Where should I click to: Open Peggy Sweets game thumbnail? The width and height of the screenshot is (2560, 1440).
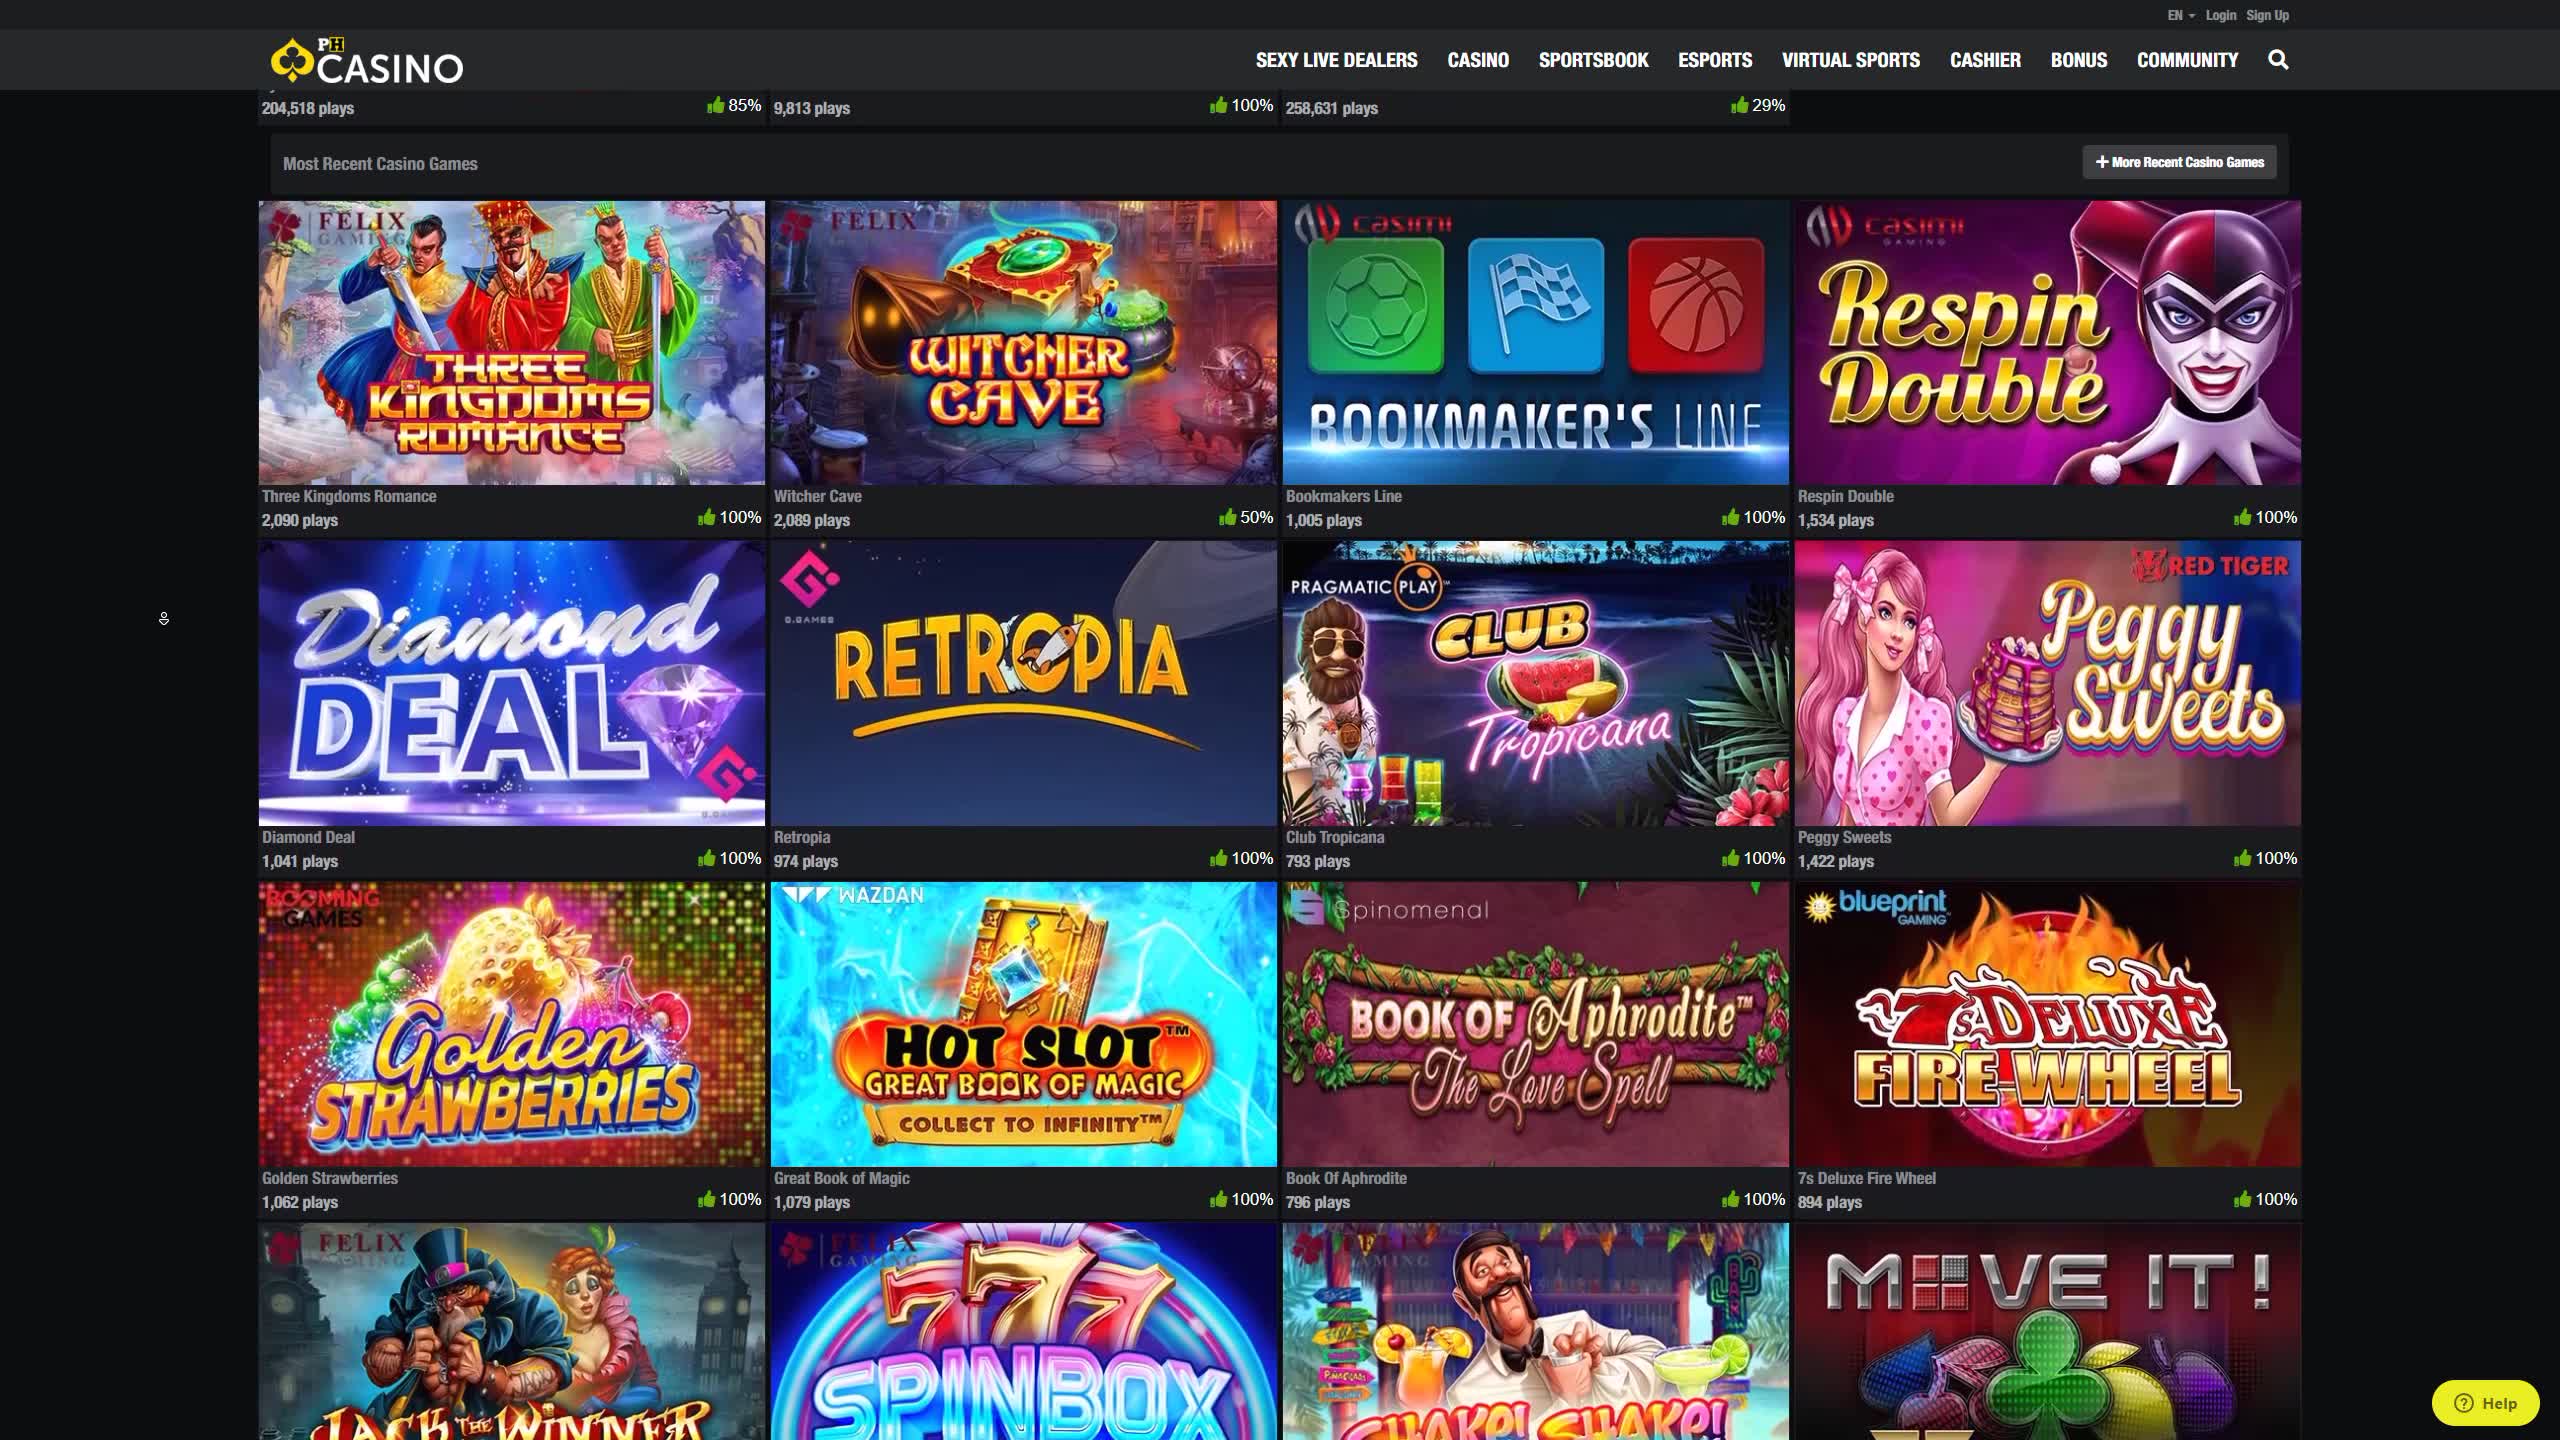(2048, 684)
